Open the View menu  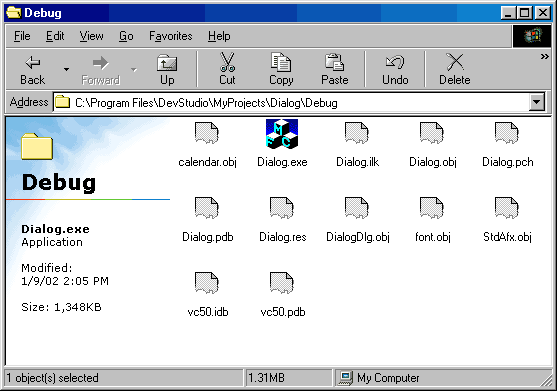[91, 36]
